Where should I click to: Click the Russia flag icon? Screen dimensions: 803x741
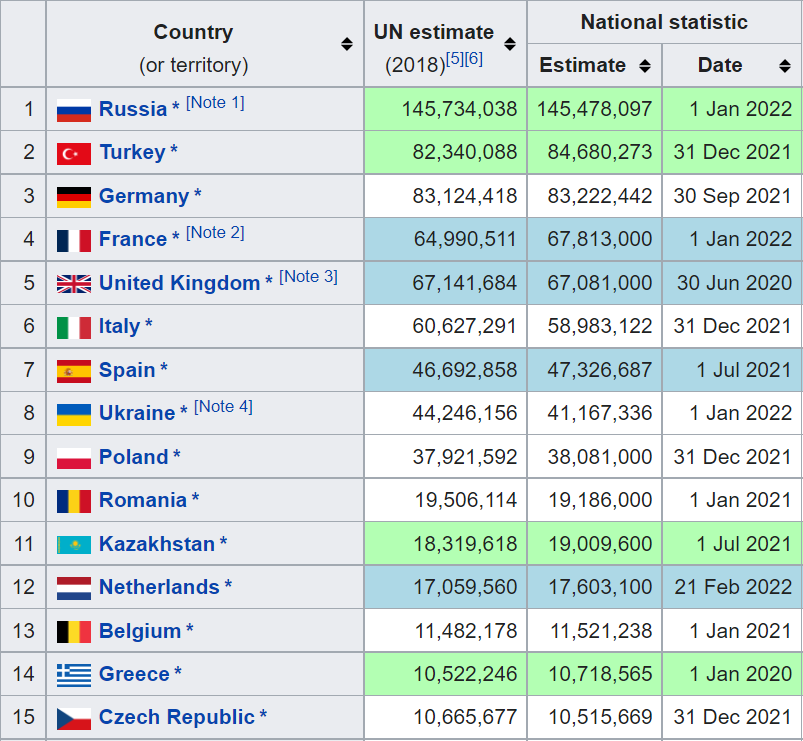pos(74,110)
